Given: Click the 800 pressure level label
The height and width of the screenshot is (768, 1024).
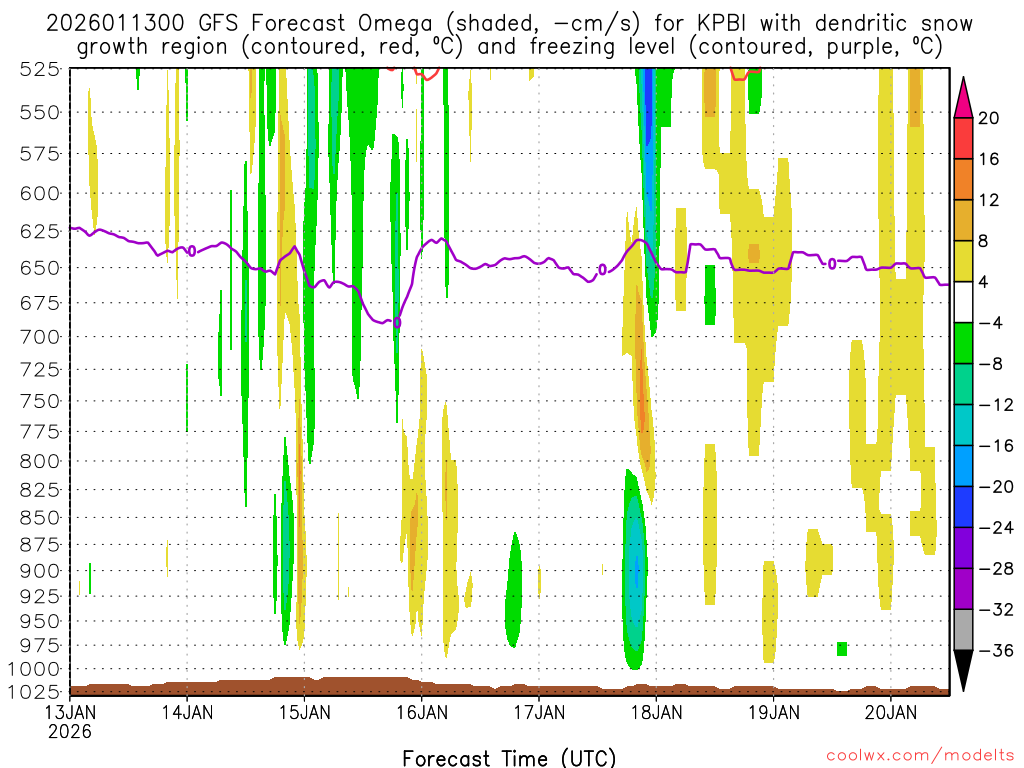Looking at the screenshot, I should (x=40, y=461).
